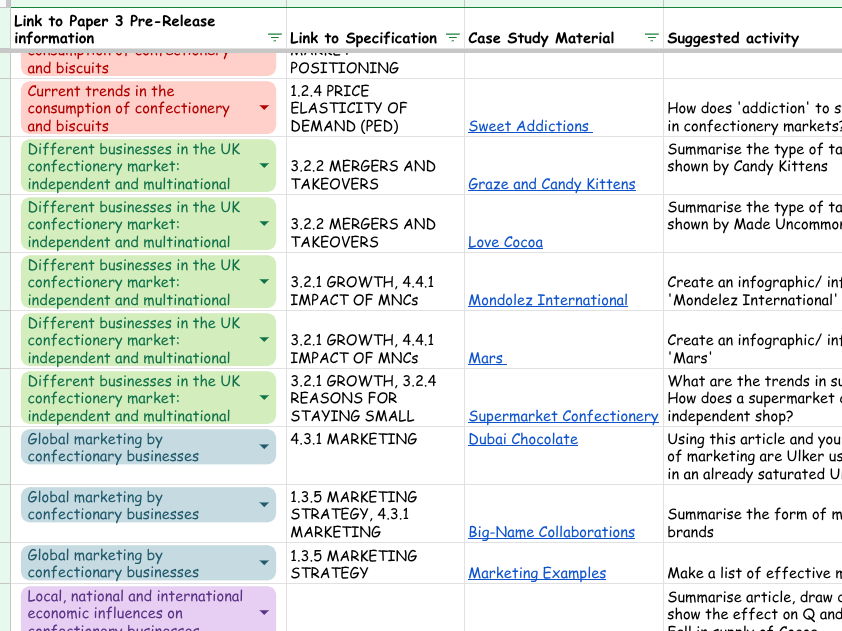Expand green chip dropdown in Mondelez International row
The height and width of the screenshot is (631, 842).
[x=264, y=282]
